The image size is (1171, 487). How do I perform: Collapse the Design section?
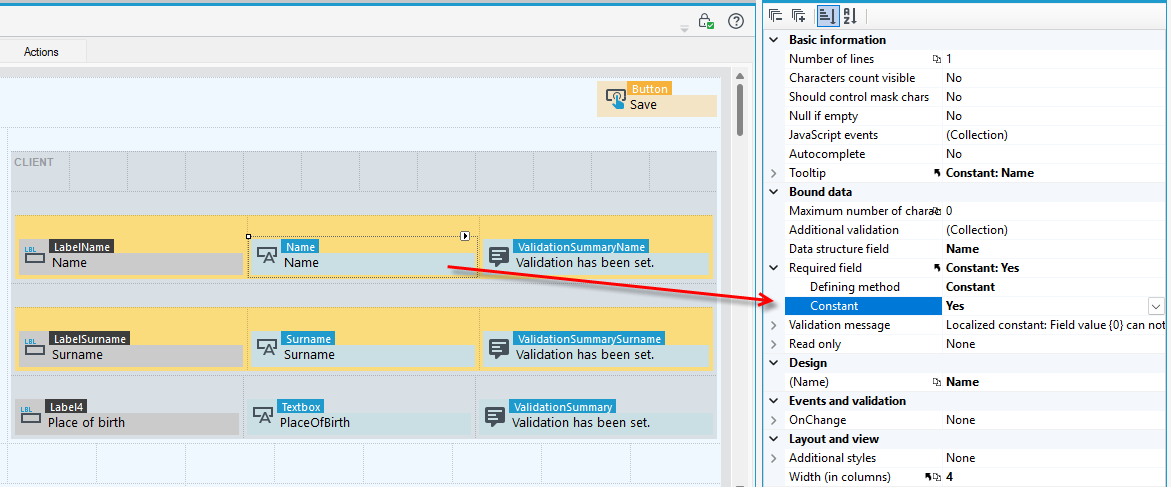tap(774, 363)
